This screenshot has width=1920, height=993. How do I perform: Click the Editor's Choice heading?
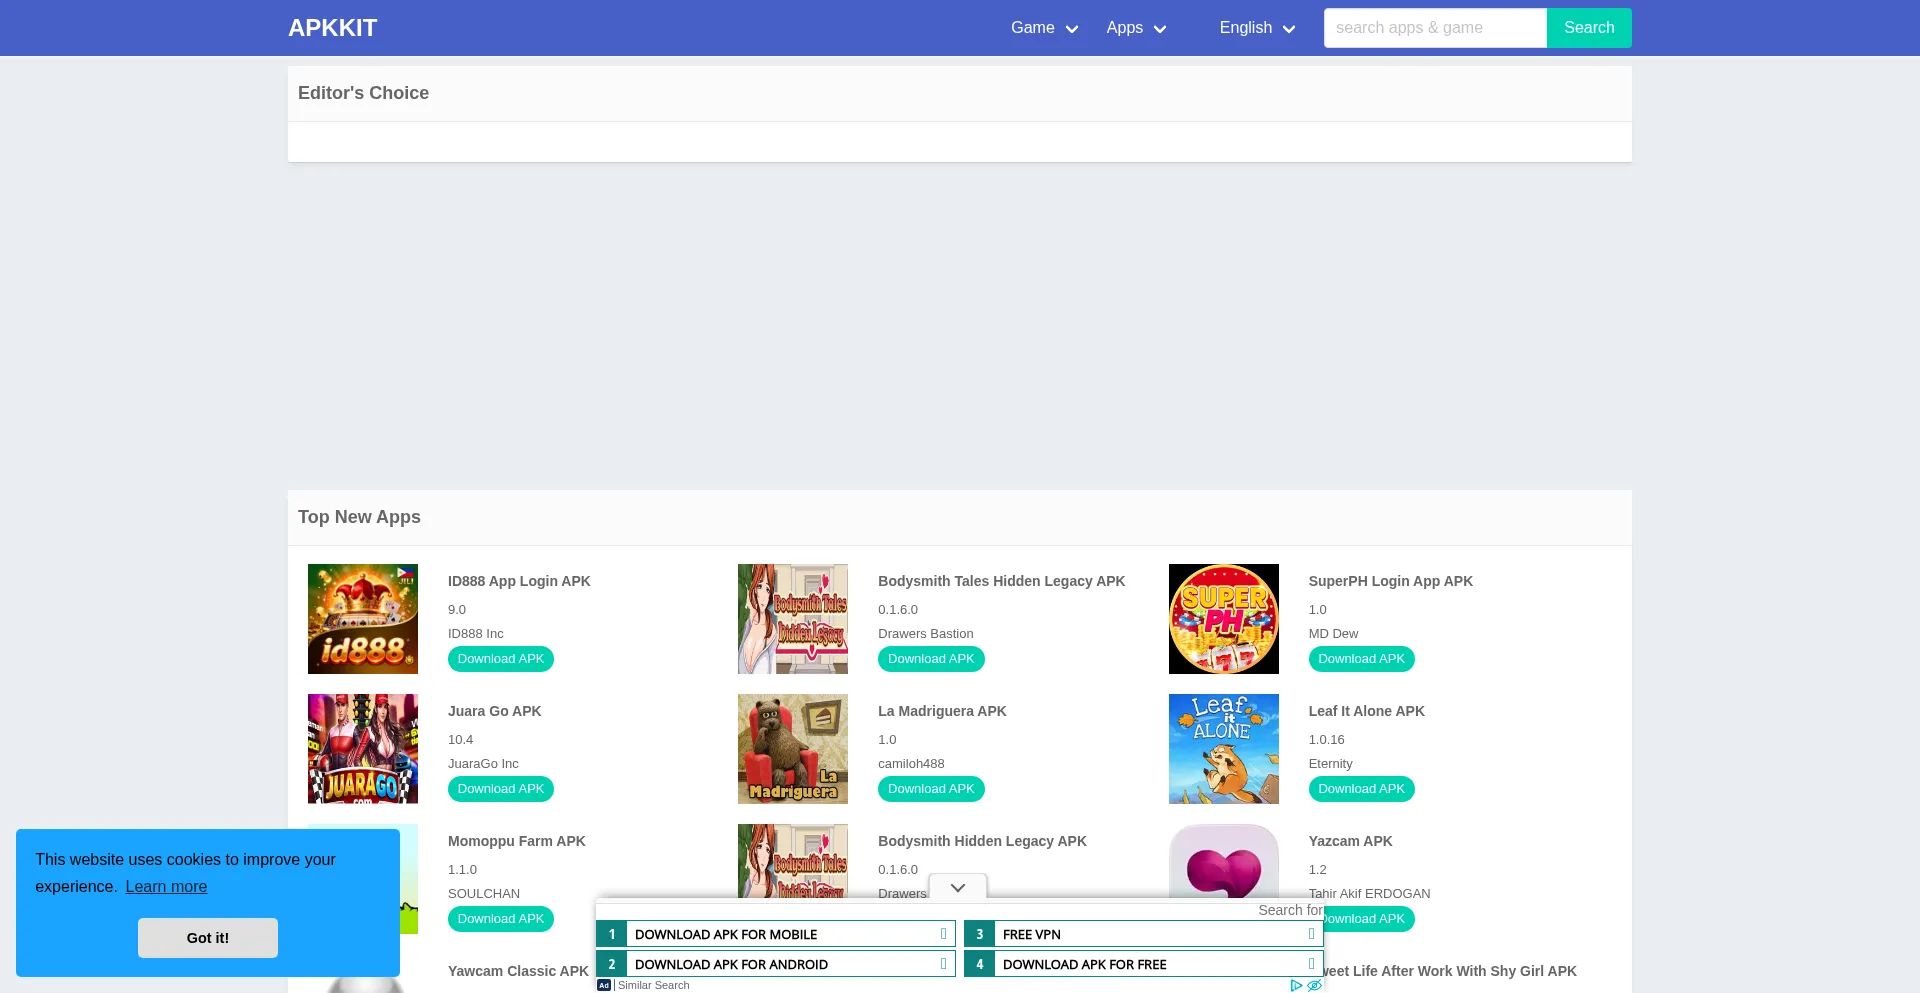(363, 93)
